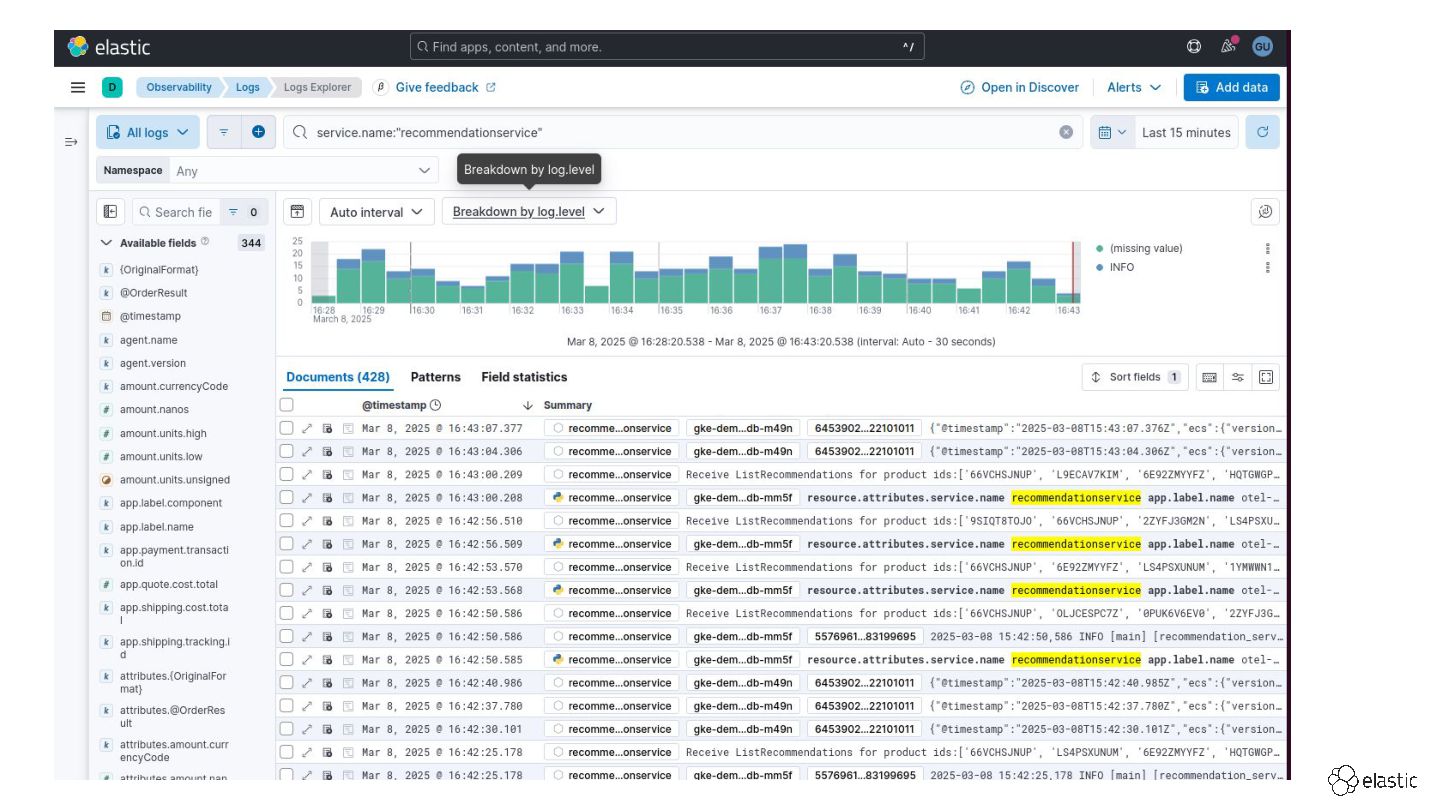Click the amount.currencyCode field
This screenshot has width=1440, height=810.
(174, 386)
